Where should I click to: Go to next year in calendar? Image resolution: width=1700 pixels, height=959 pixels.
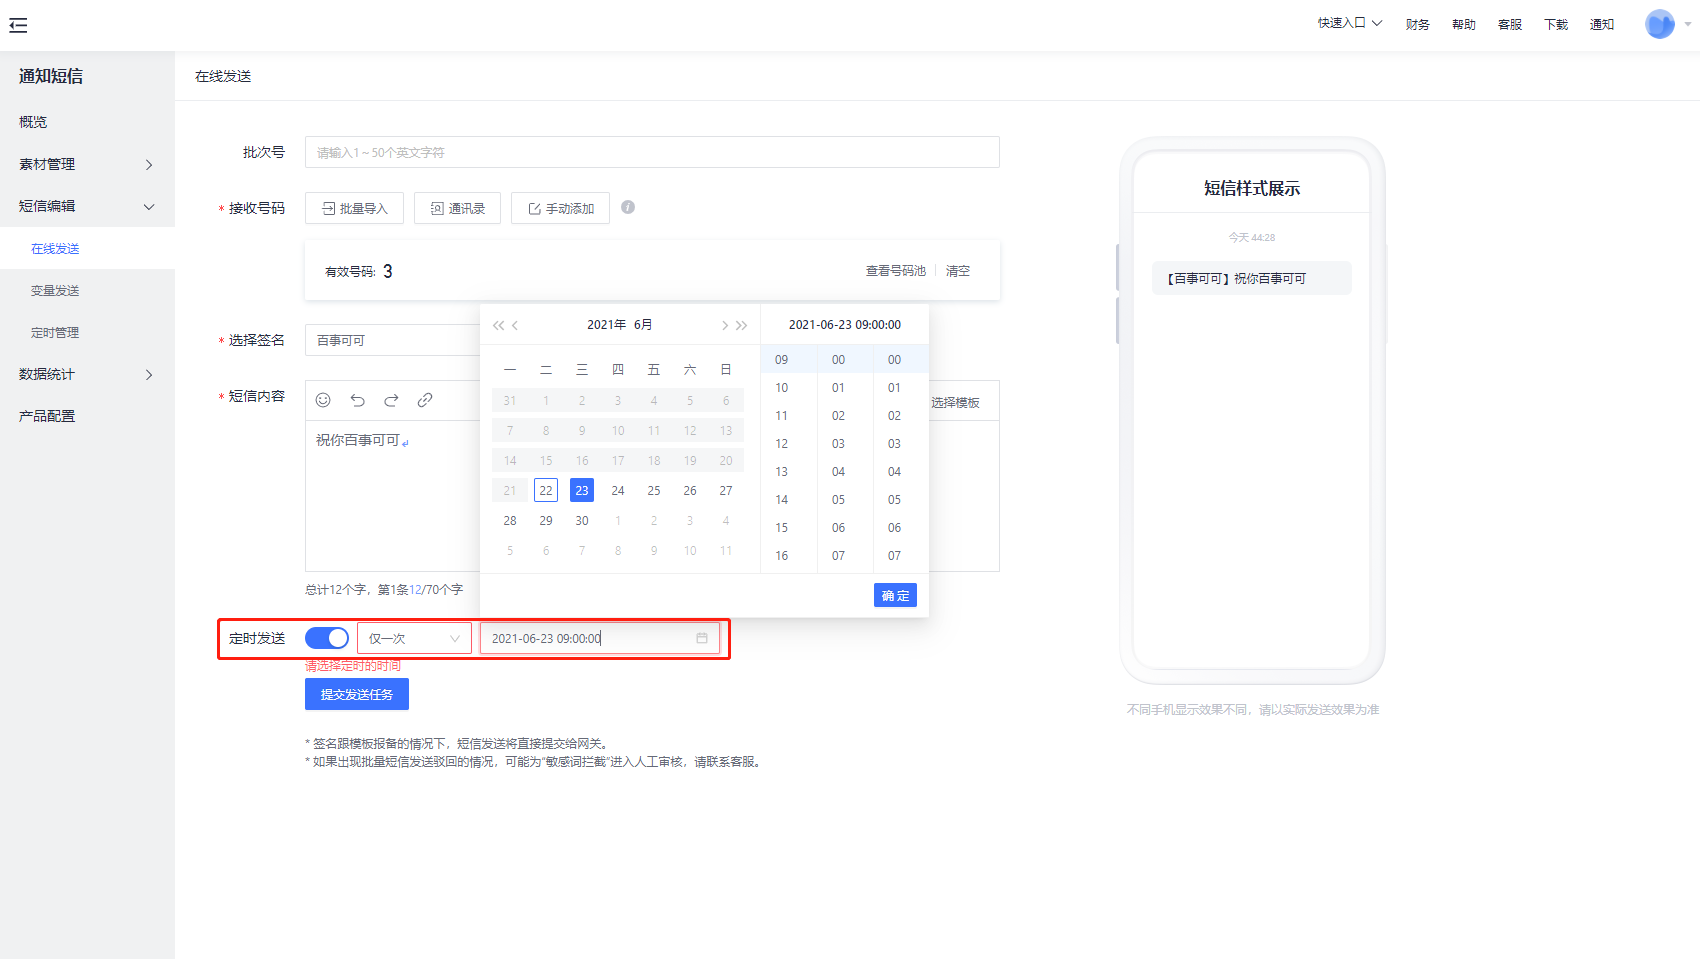741,325
